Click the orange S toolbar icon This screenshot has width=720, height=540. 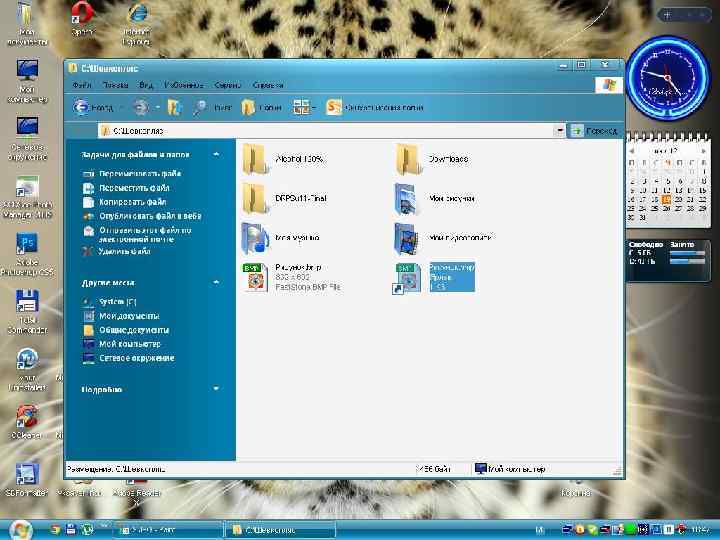[334, 107]
